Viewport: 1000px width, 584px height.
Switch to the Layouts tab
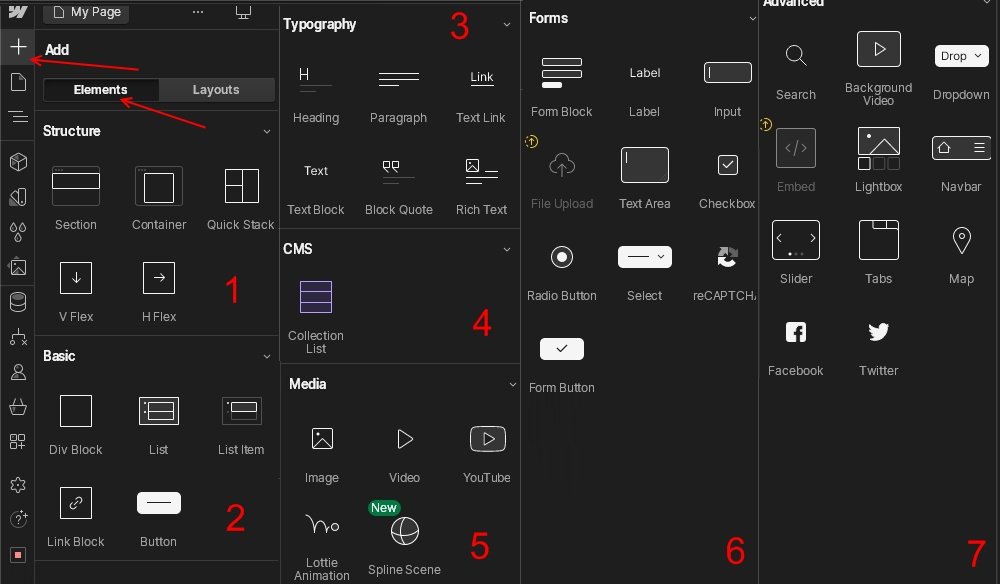(x=216, y=90)
